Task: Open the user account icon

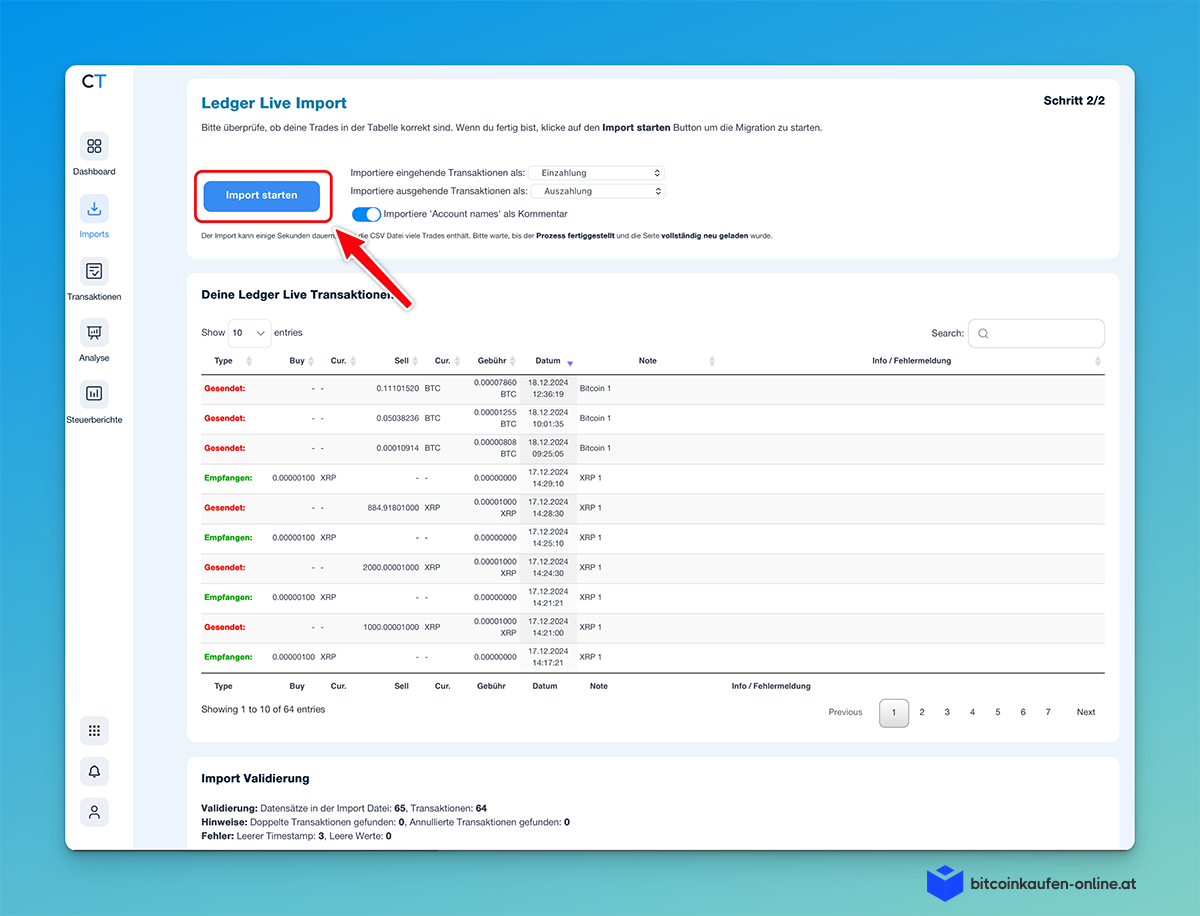Action: pyautogui.click(x=94, y=812)
